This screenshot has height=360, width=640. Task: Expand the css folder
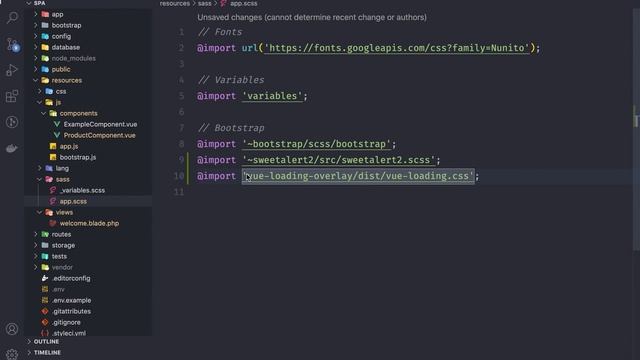[x=61, y=91]
